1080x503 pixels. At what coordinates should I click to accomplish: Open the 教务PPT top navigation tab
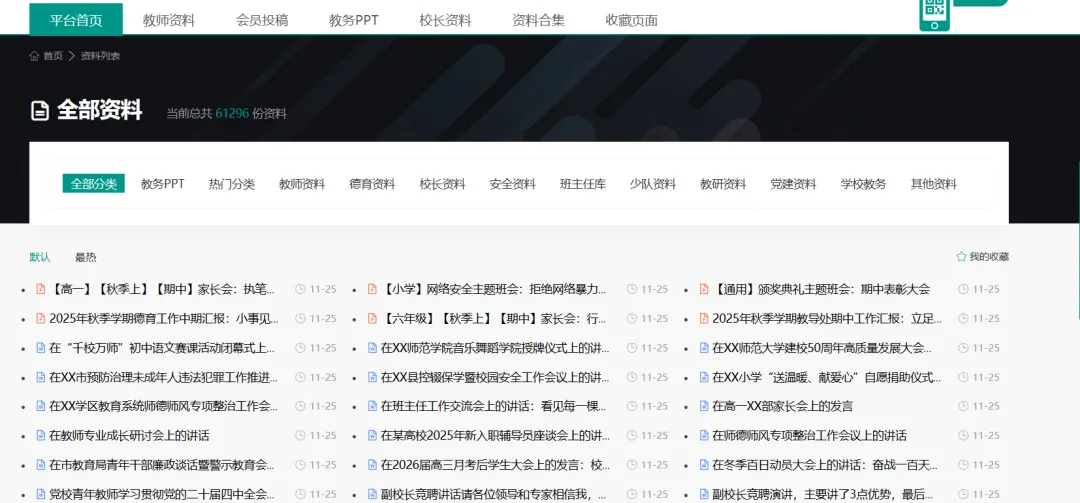pyautogui.click(x=353, y=20)
